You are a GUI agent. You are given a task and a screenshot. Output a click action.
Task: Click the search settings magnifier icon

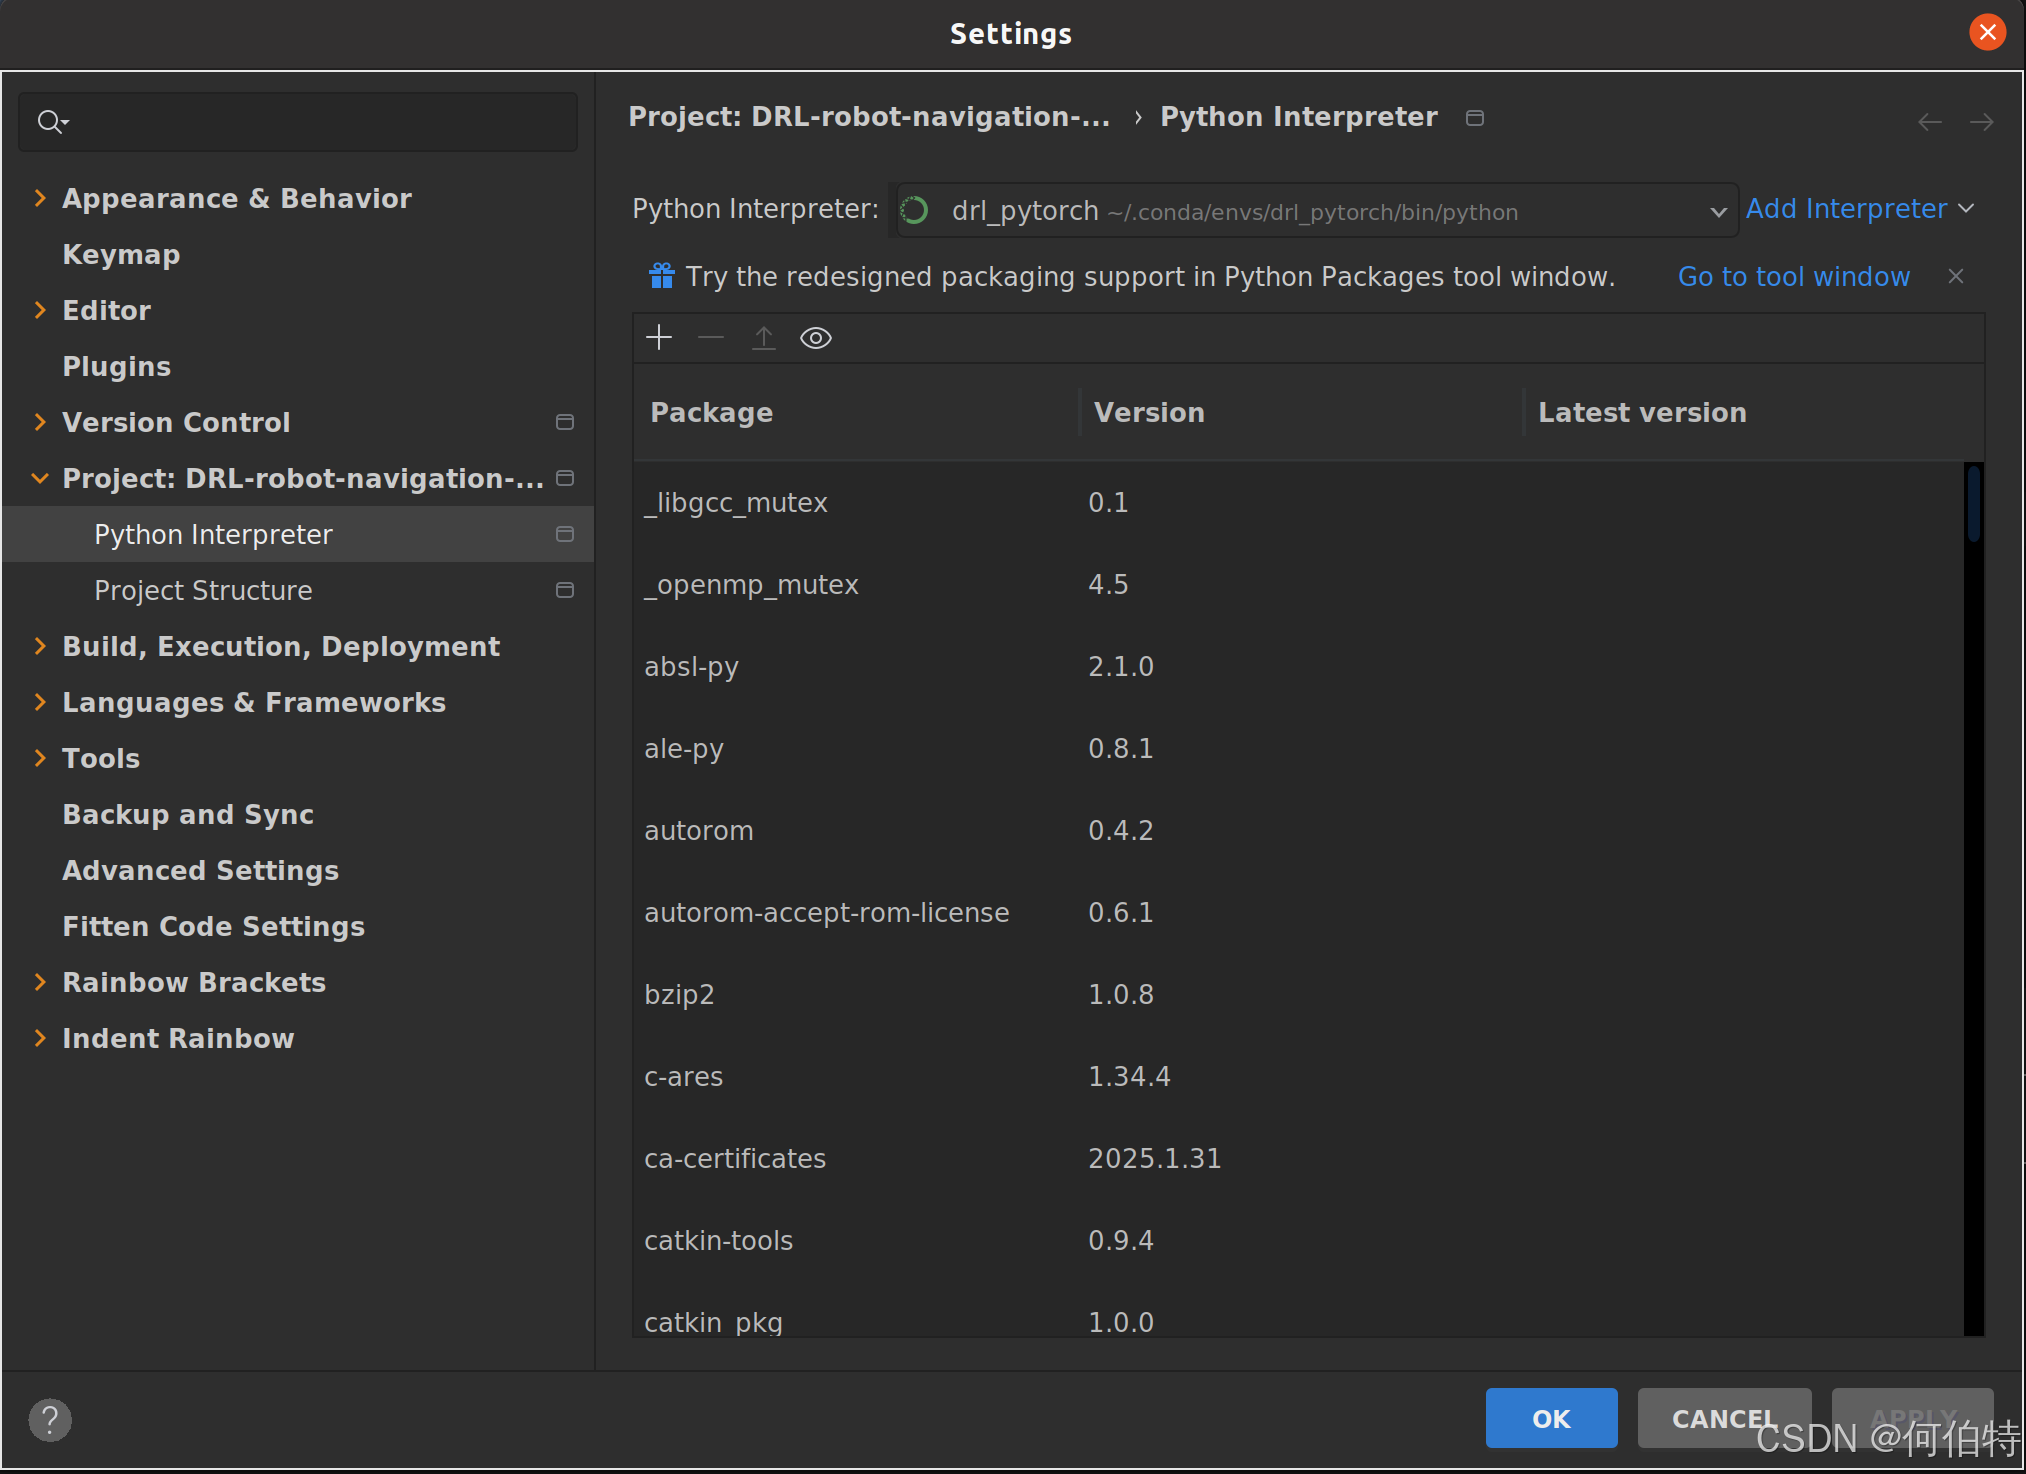51,122
